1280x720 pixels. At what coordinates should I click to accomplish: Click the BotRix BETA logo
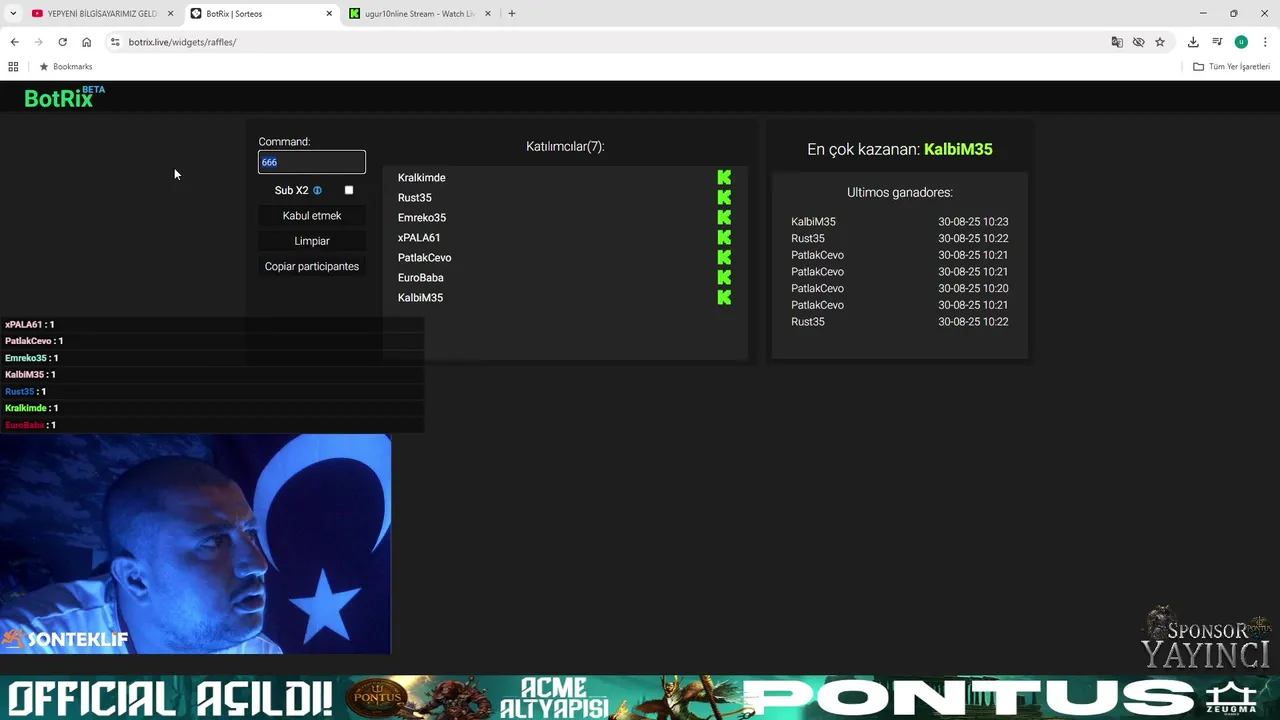[x=64, y=97]
